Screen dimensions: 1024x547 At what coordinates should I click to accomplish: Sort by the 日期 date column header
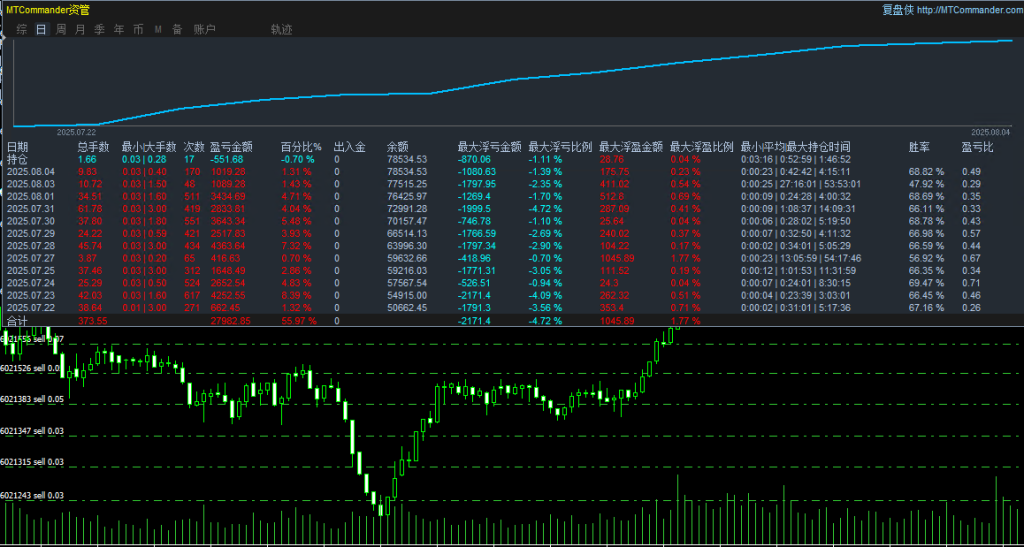coord(18,147)
